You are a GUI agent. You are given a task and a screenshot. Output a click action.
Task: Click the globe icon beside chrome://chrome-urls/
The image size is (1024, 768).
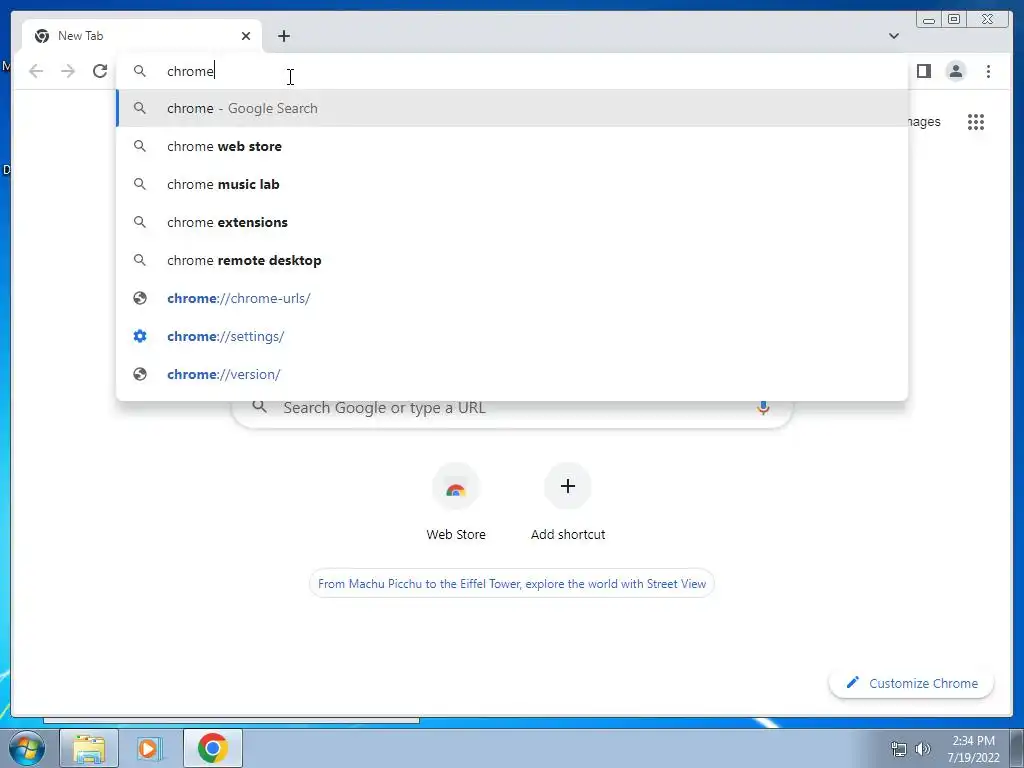coord(140,298)
